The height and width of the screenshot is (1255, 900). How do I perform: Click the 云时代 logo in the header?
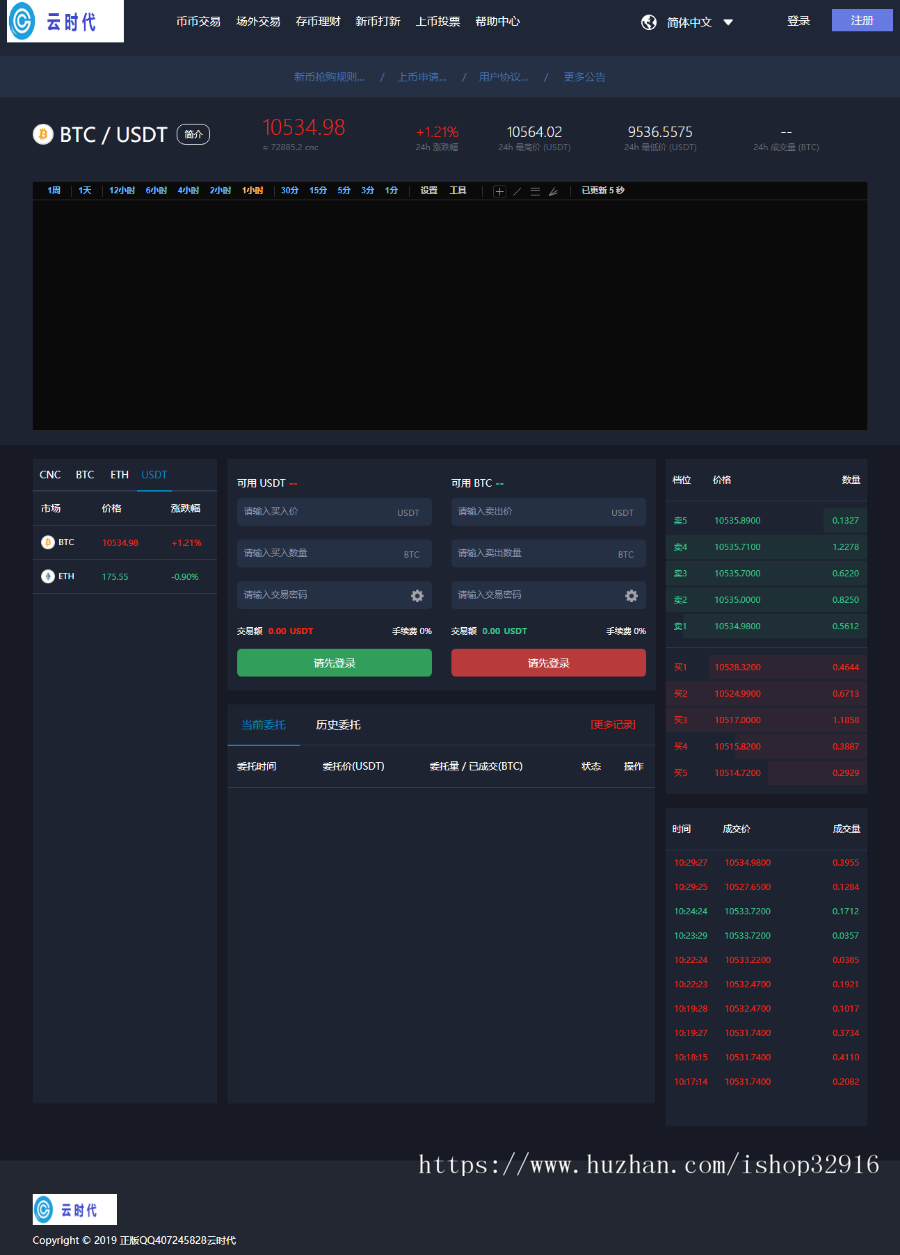(x=65, y=21)
